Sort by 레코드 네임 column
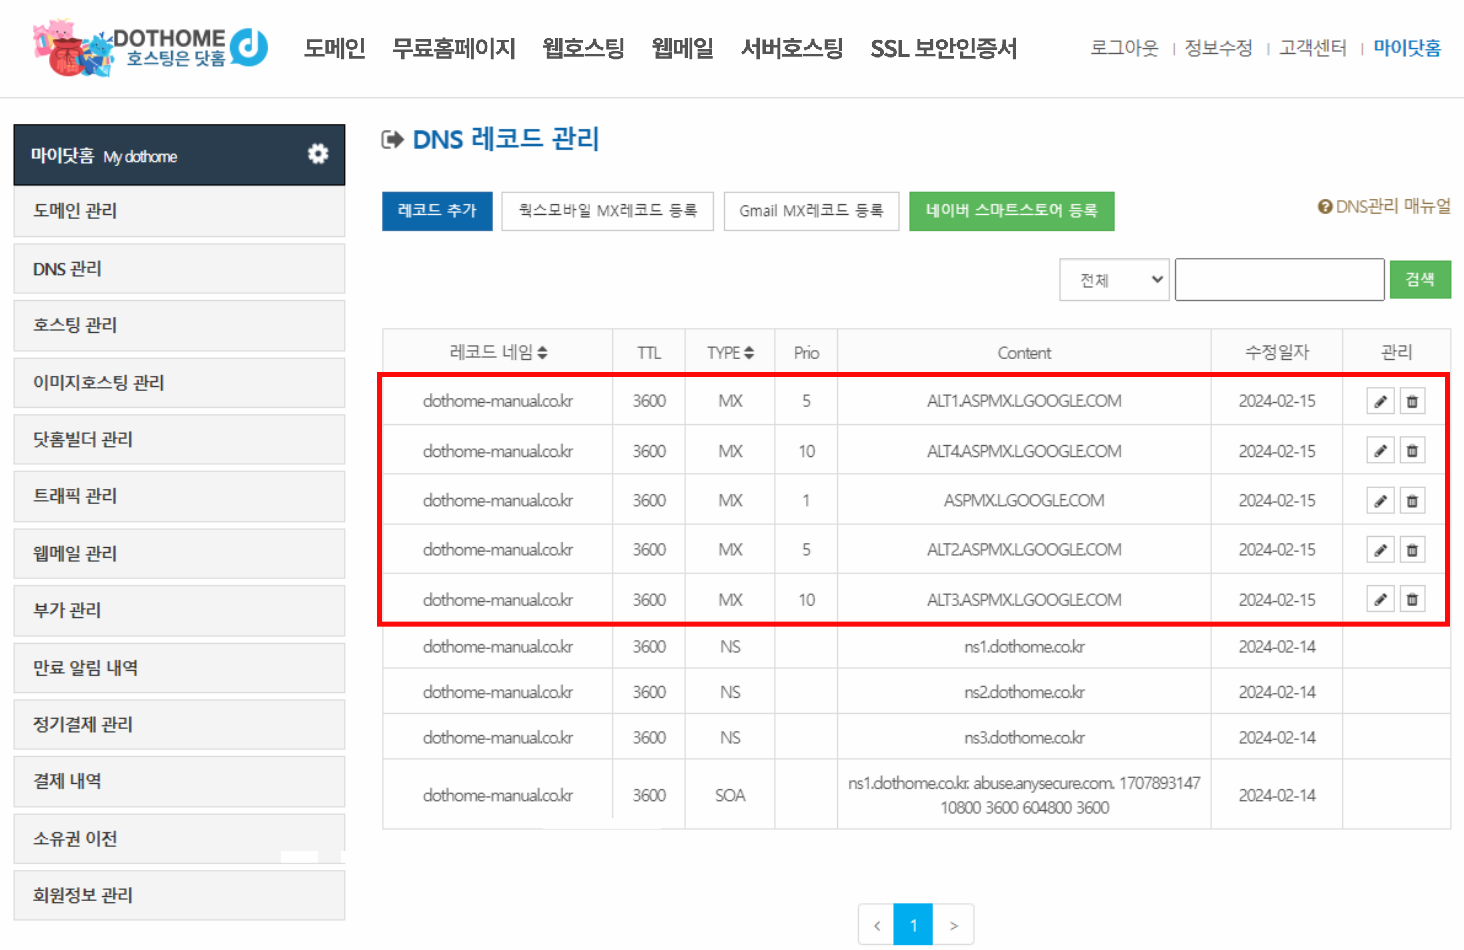This screenshot has height=950, width=1464. point(498,353)
